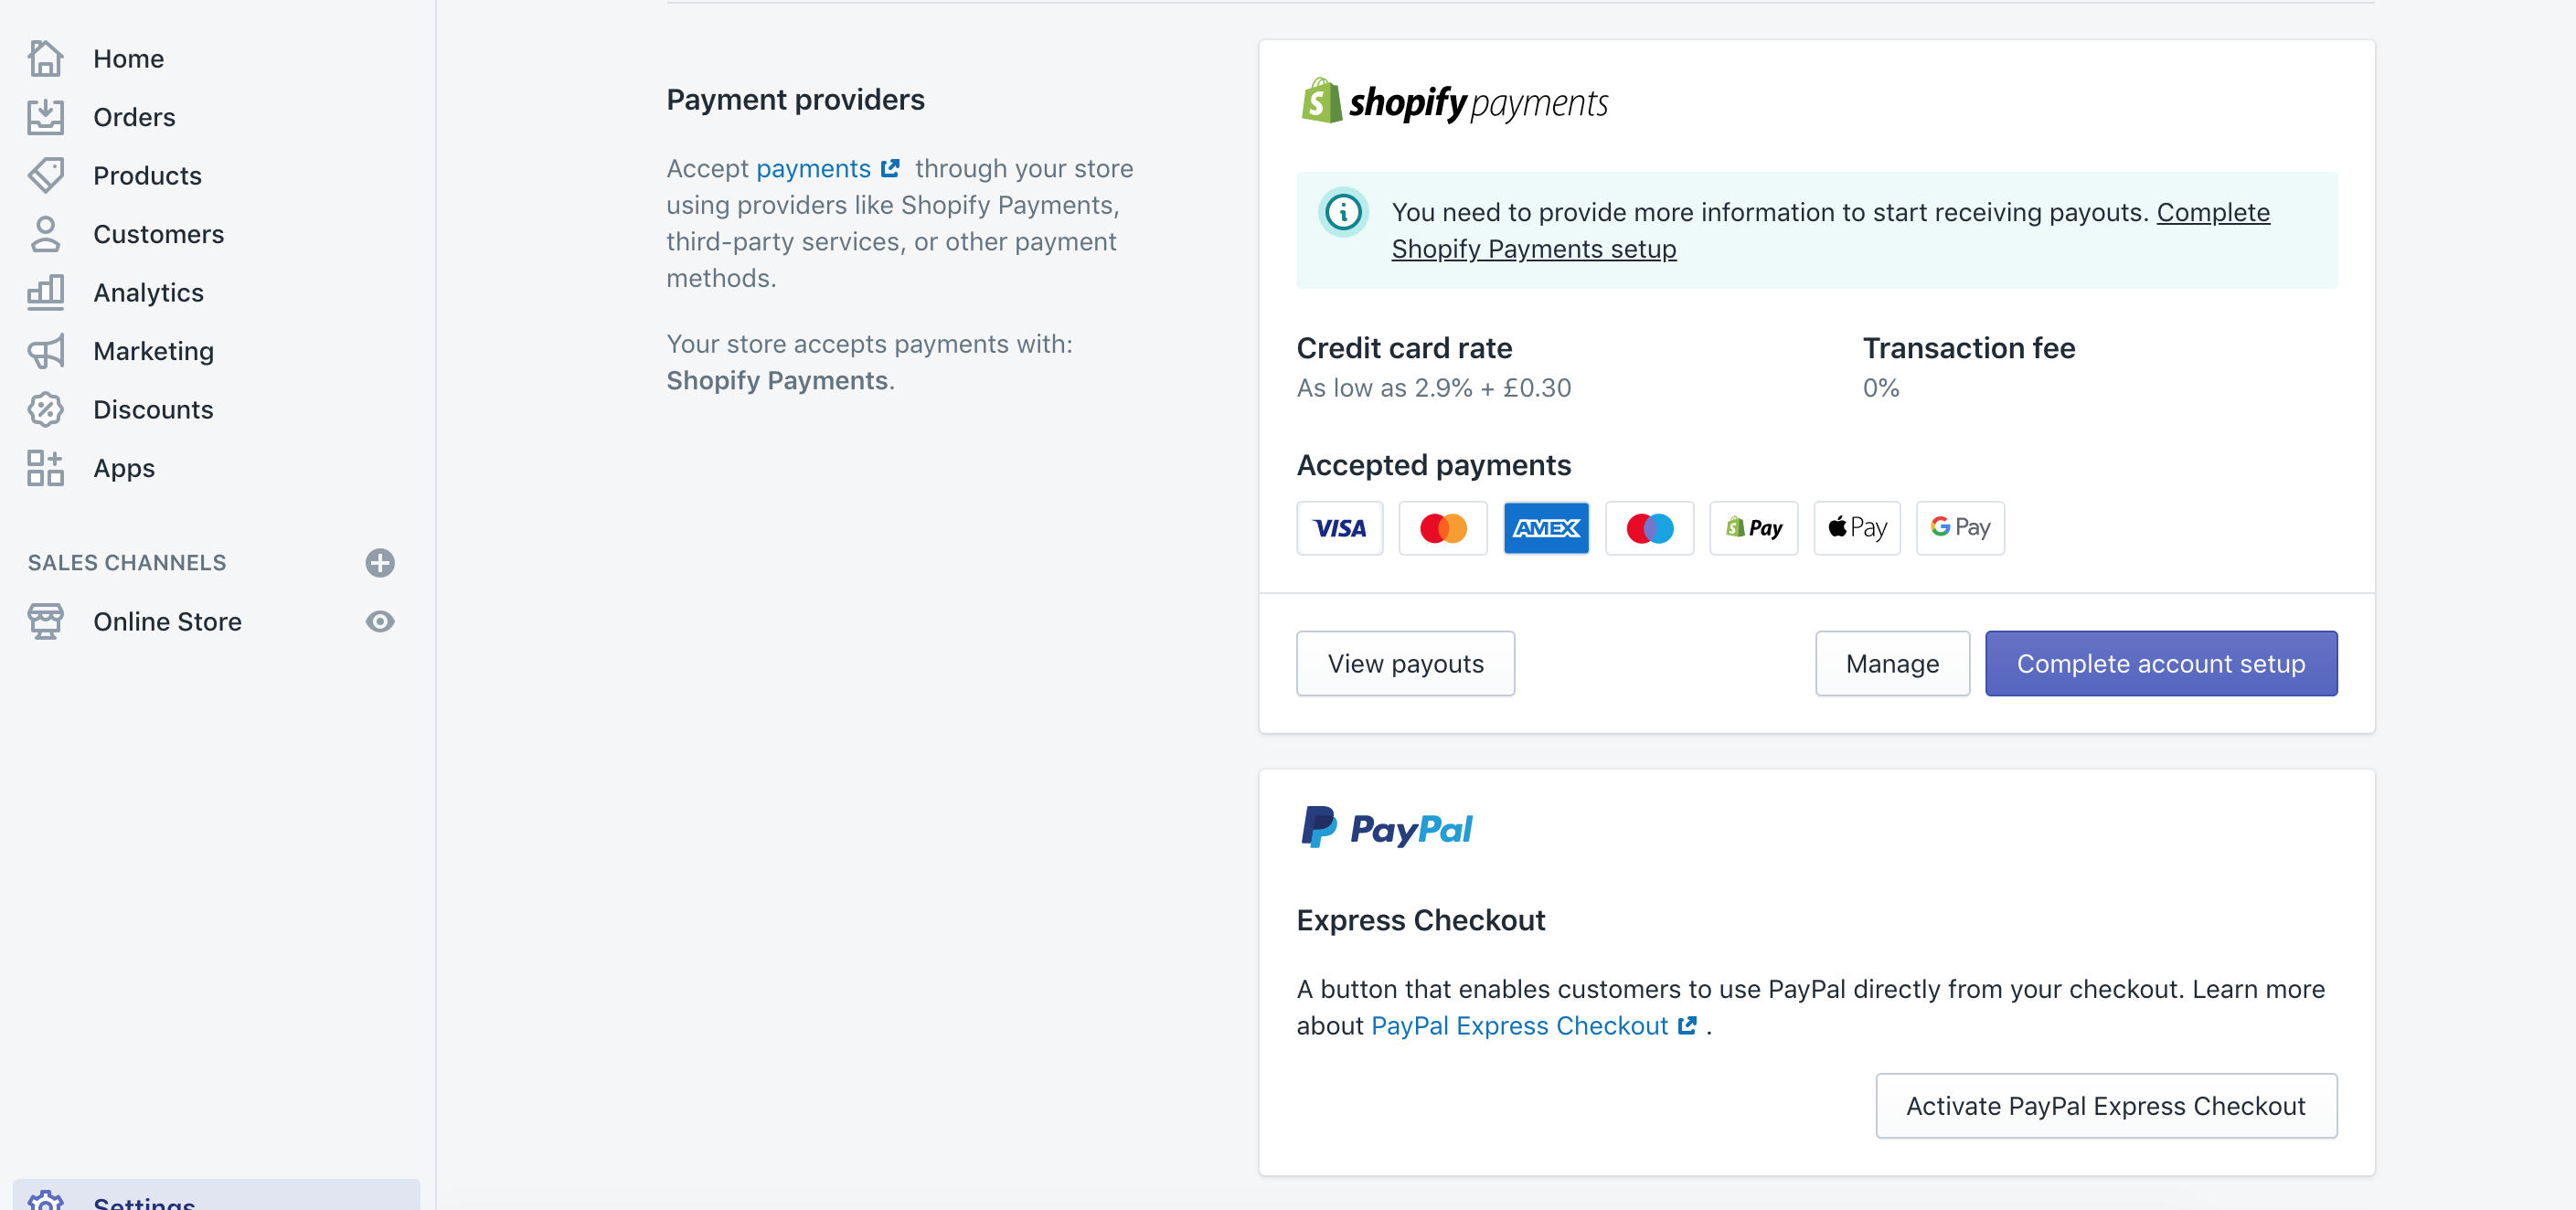Click the Products tag icon
Screen dimensions: 2576x1210
45,176
